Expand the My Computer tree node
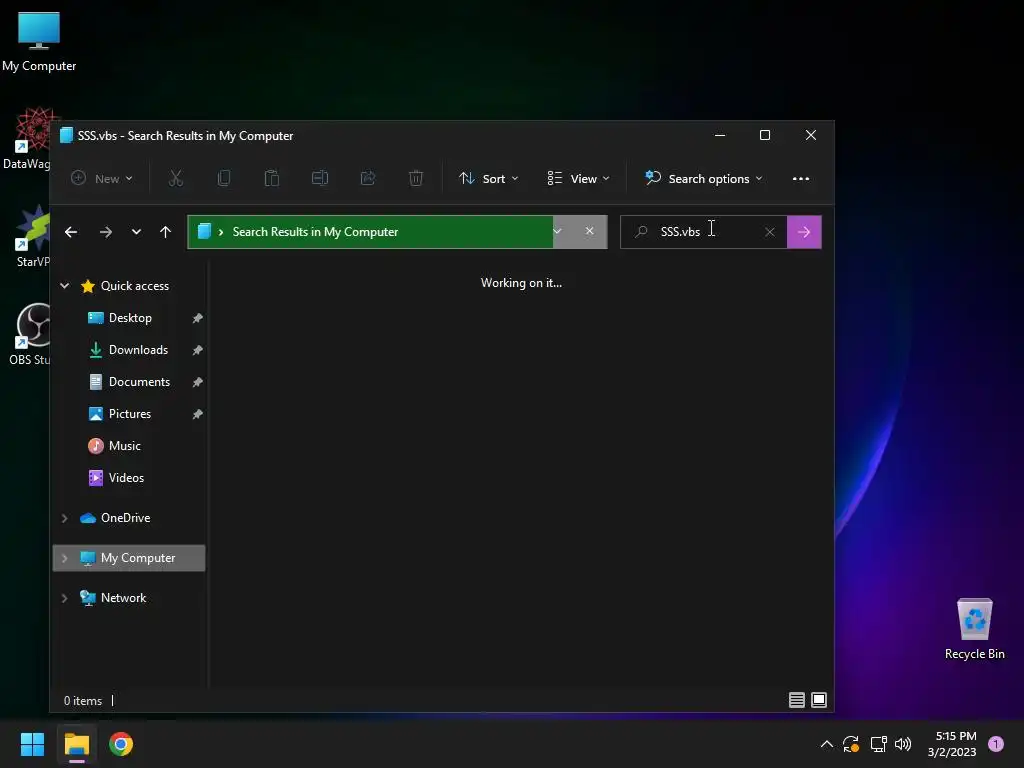The image size is (1024, 768). (65, 558)
